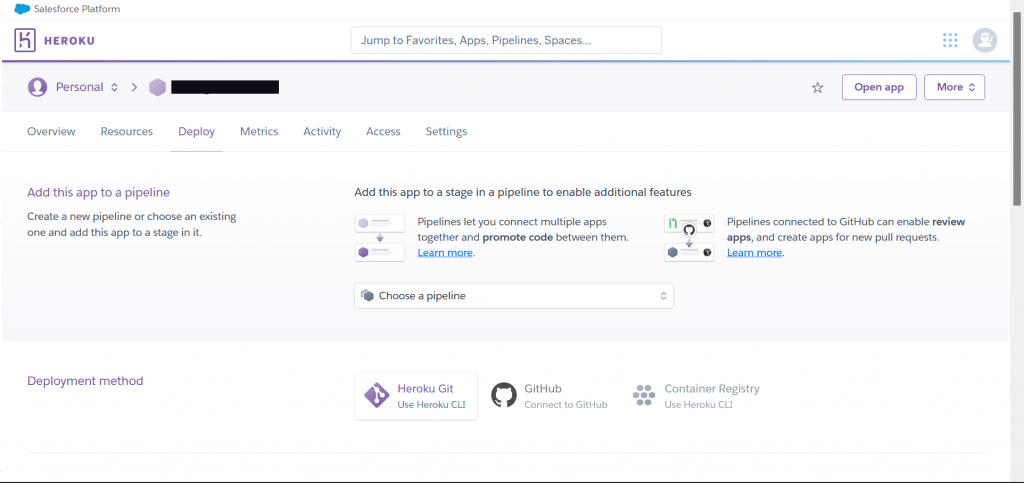This screenshot has width=1024, height=483.
Task: Click the GitHub review apps illustration
Action: (x=689, y=238)
